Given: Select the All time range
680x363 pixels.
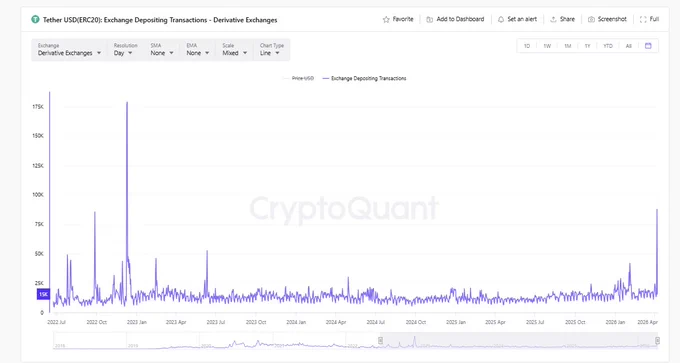Looking at the screenshot, I should pyautogui.click(x=629, y=46).
